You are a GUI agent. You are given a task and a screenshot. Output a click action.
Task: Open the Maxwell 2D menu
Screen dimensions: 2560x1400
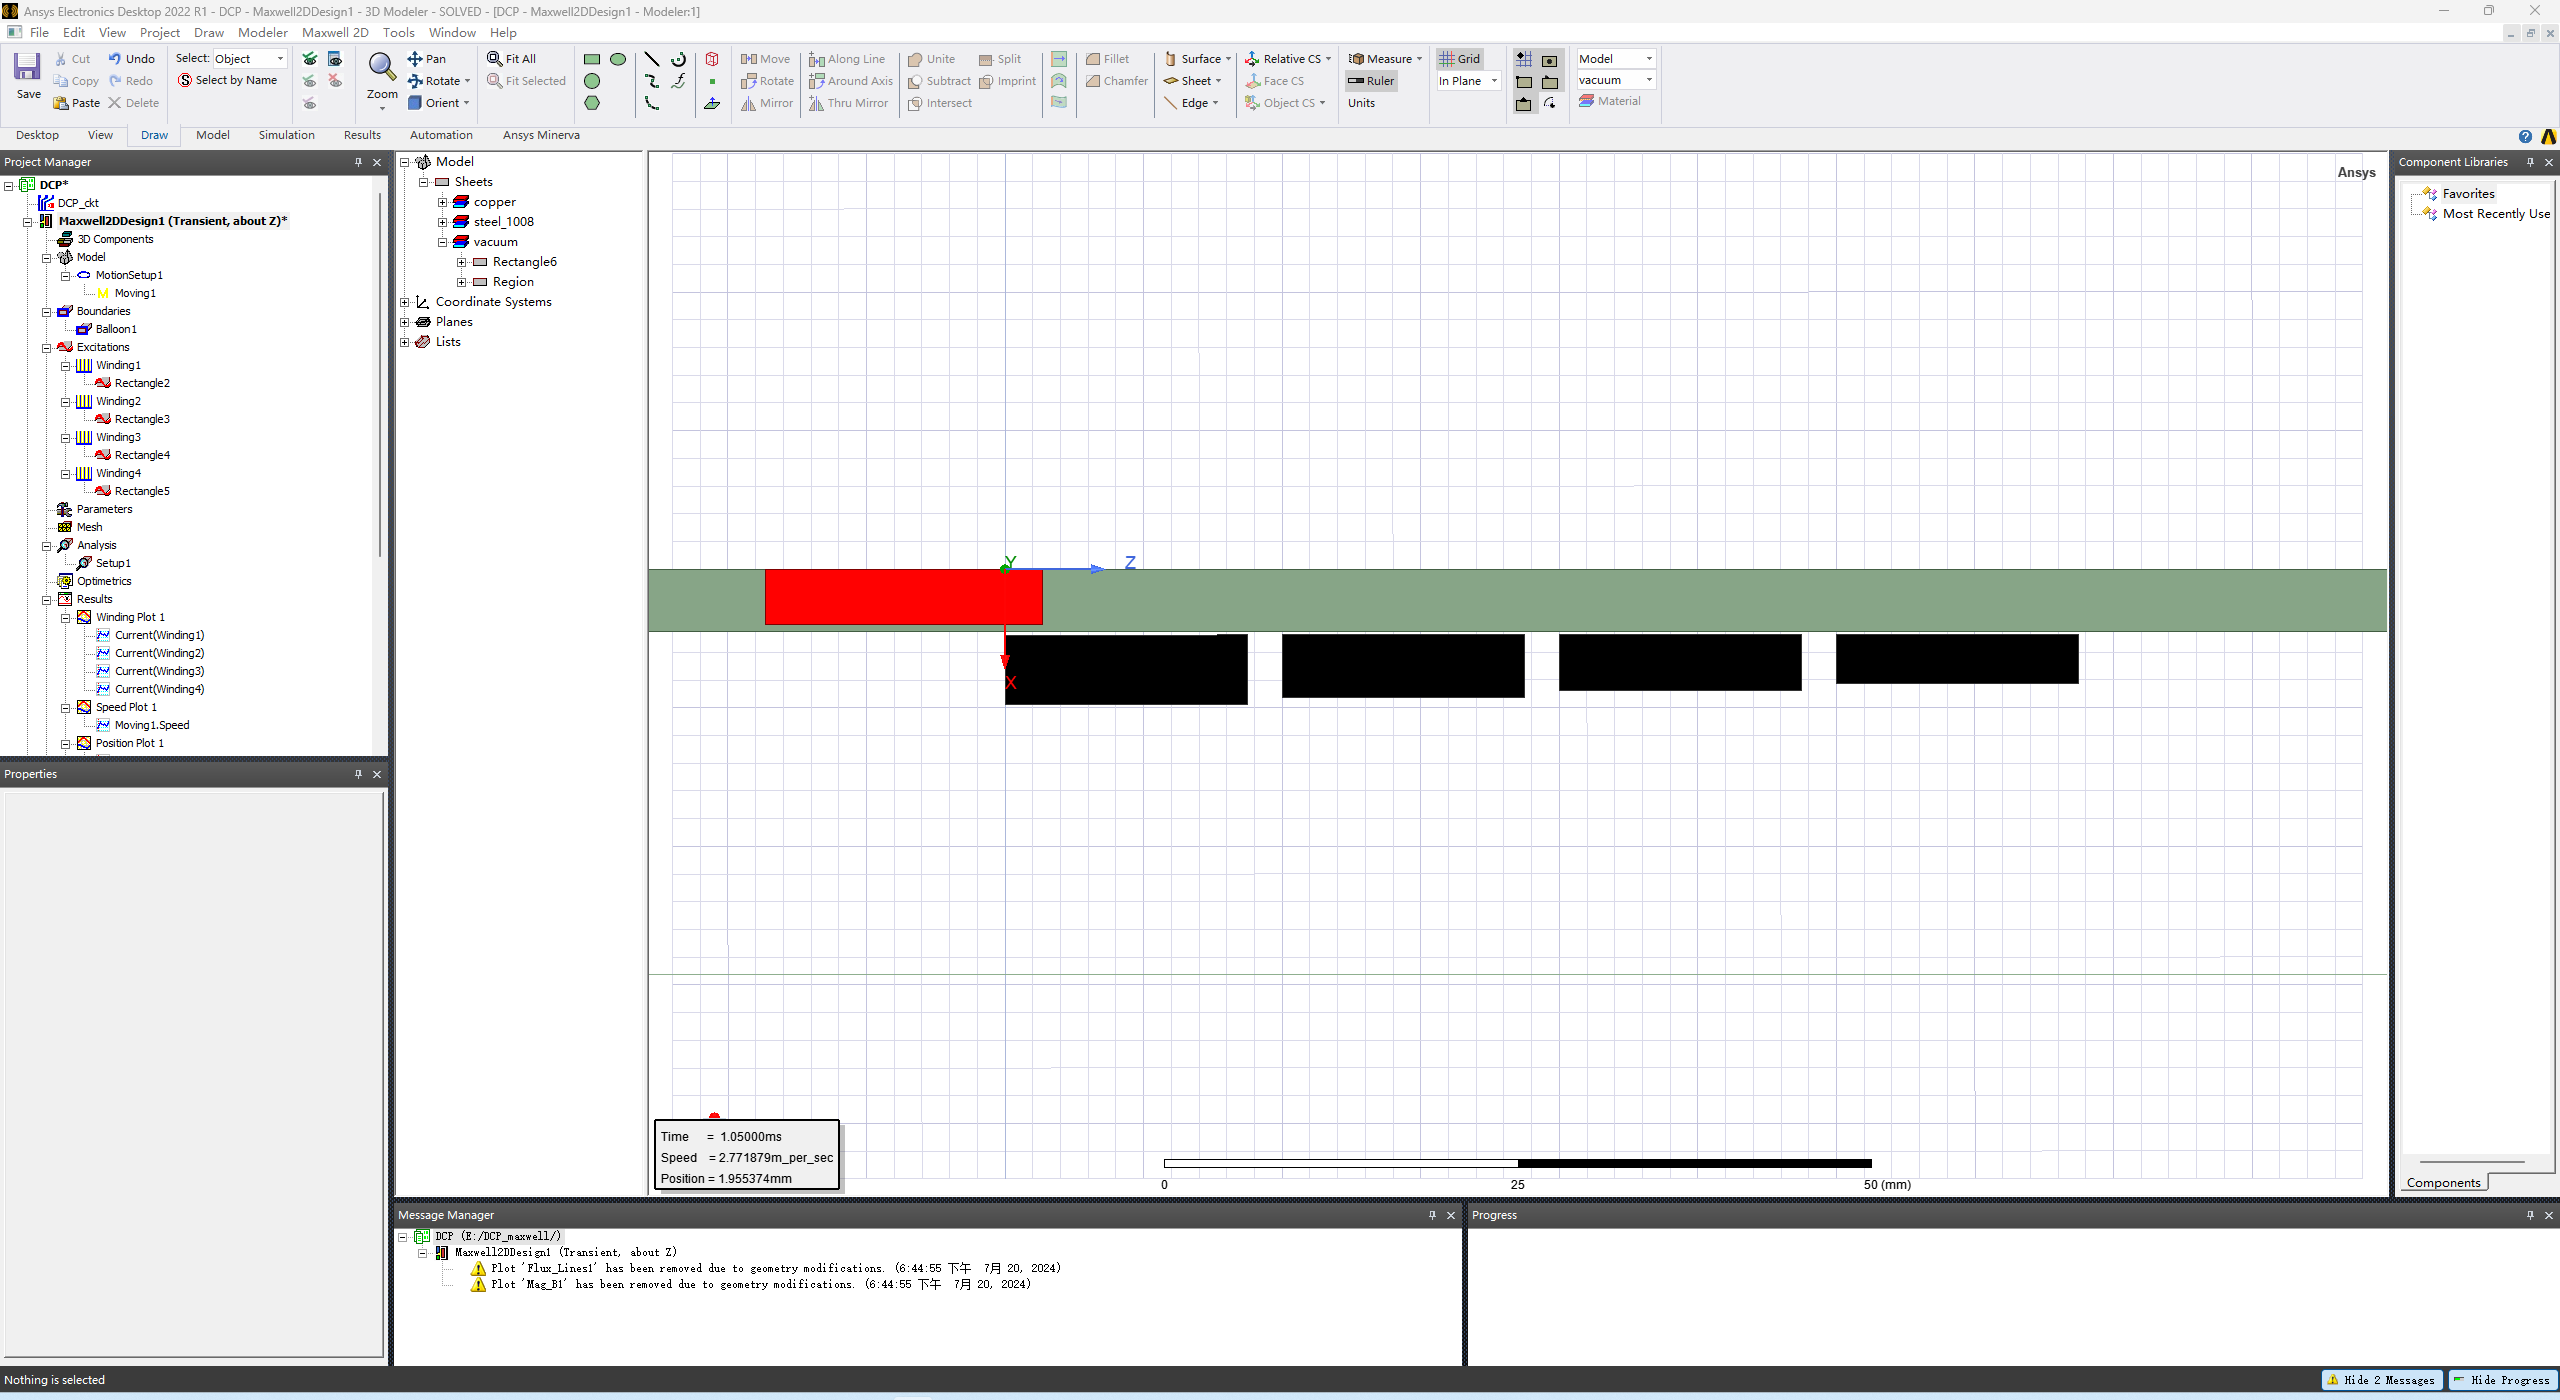tap(335, 33)
